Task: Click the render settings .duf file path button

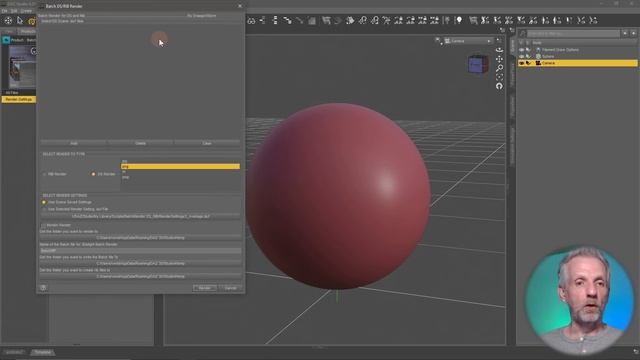Action: coord(140,216)
